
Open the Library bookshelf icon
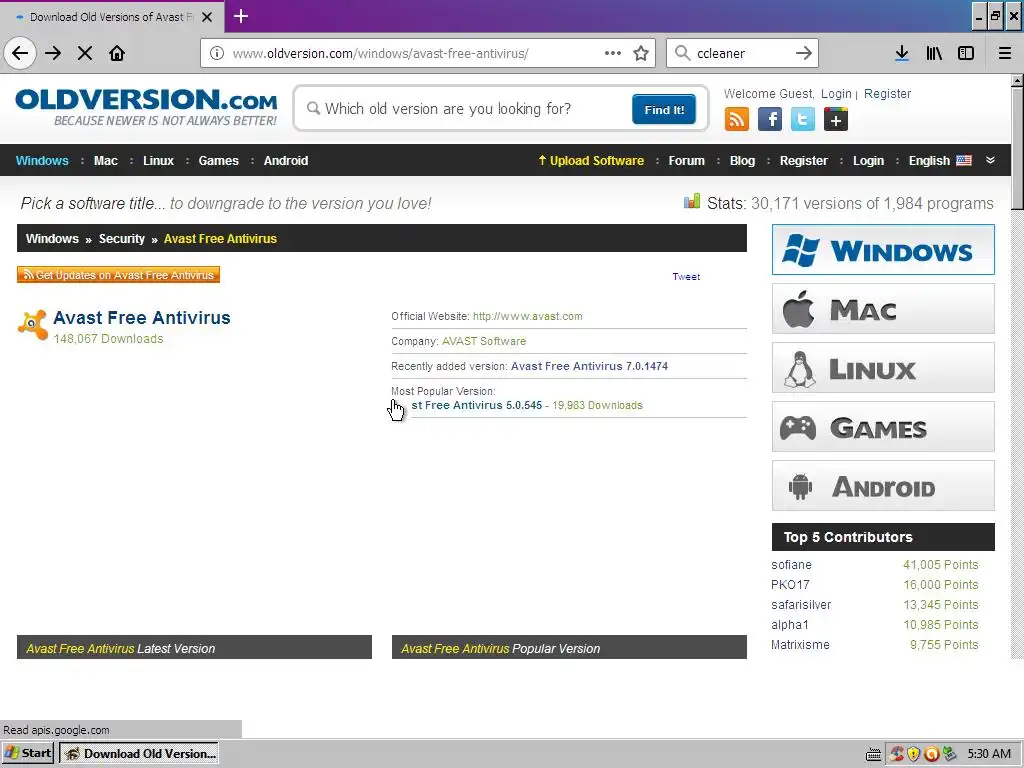point(934,53)
